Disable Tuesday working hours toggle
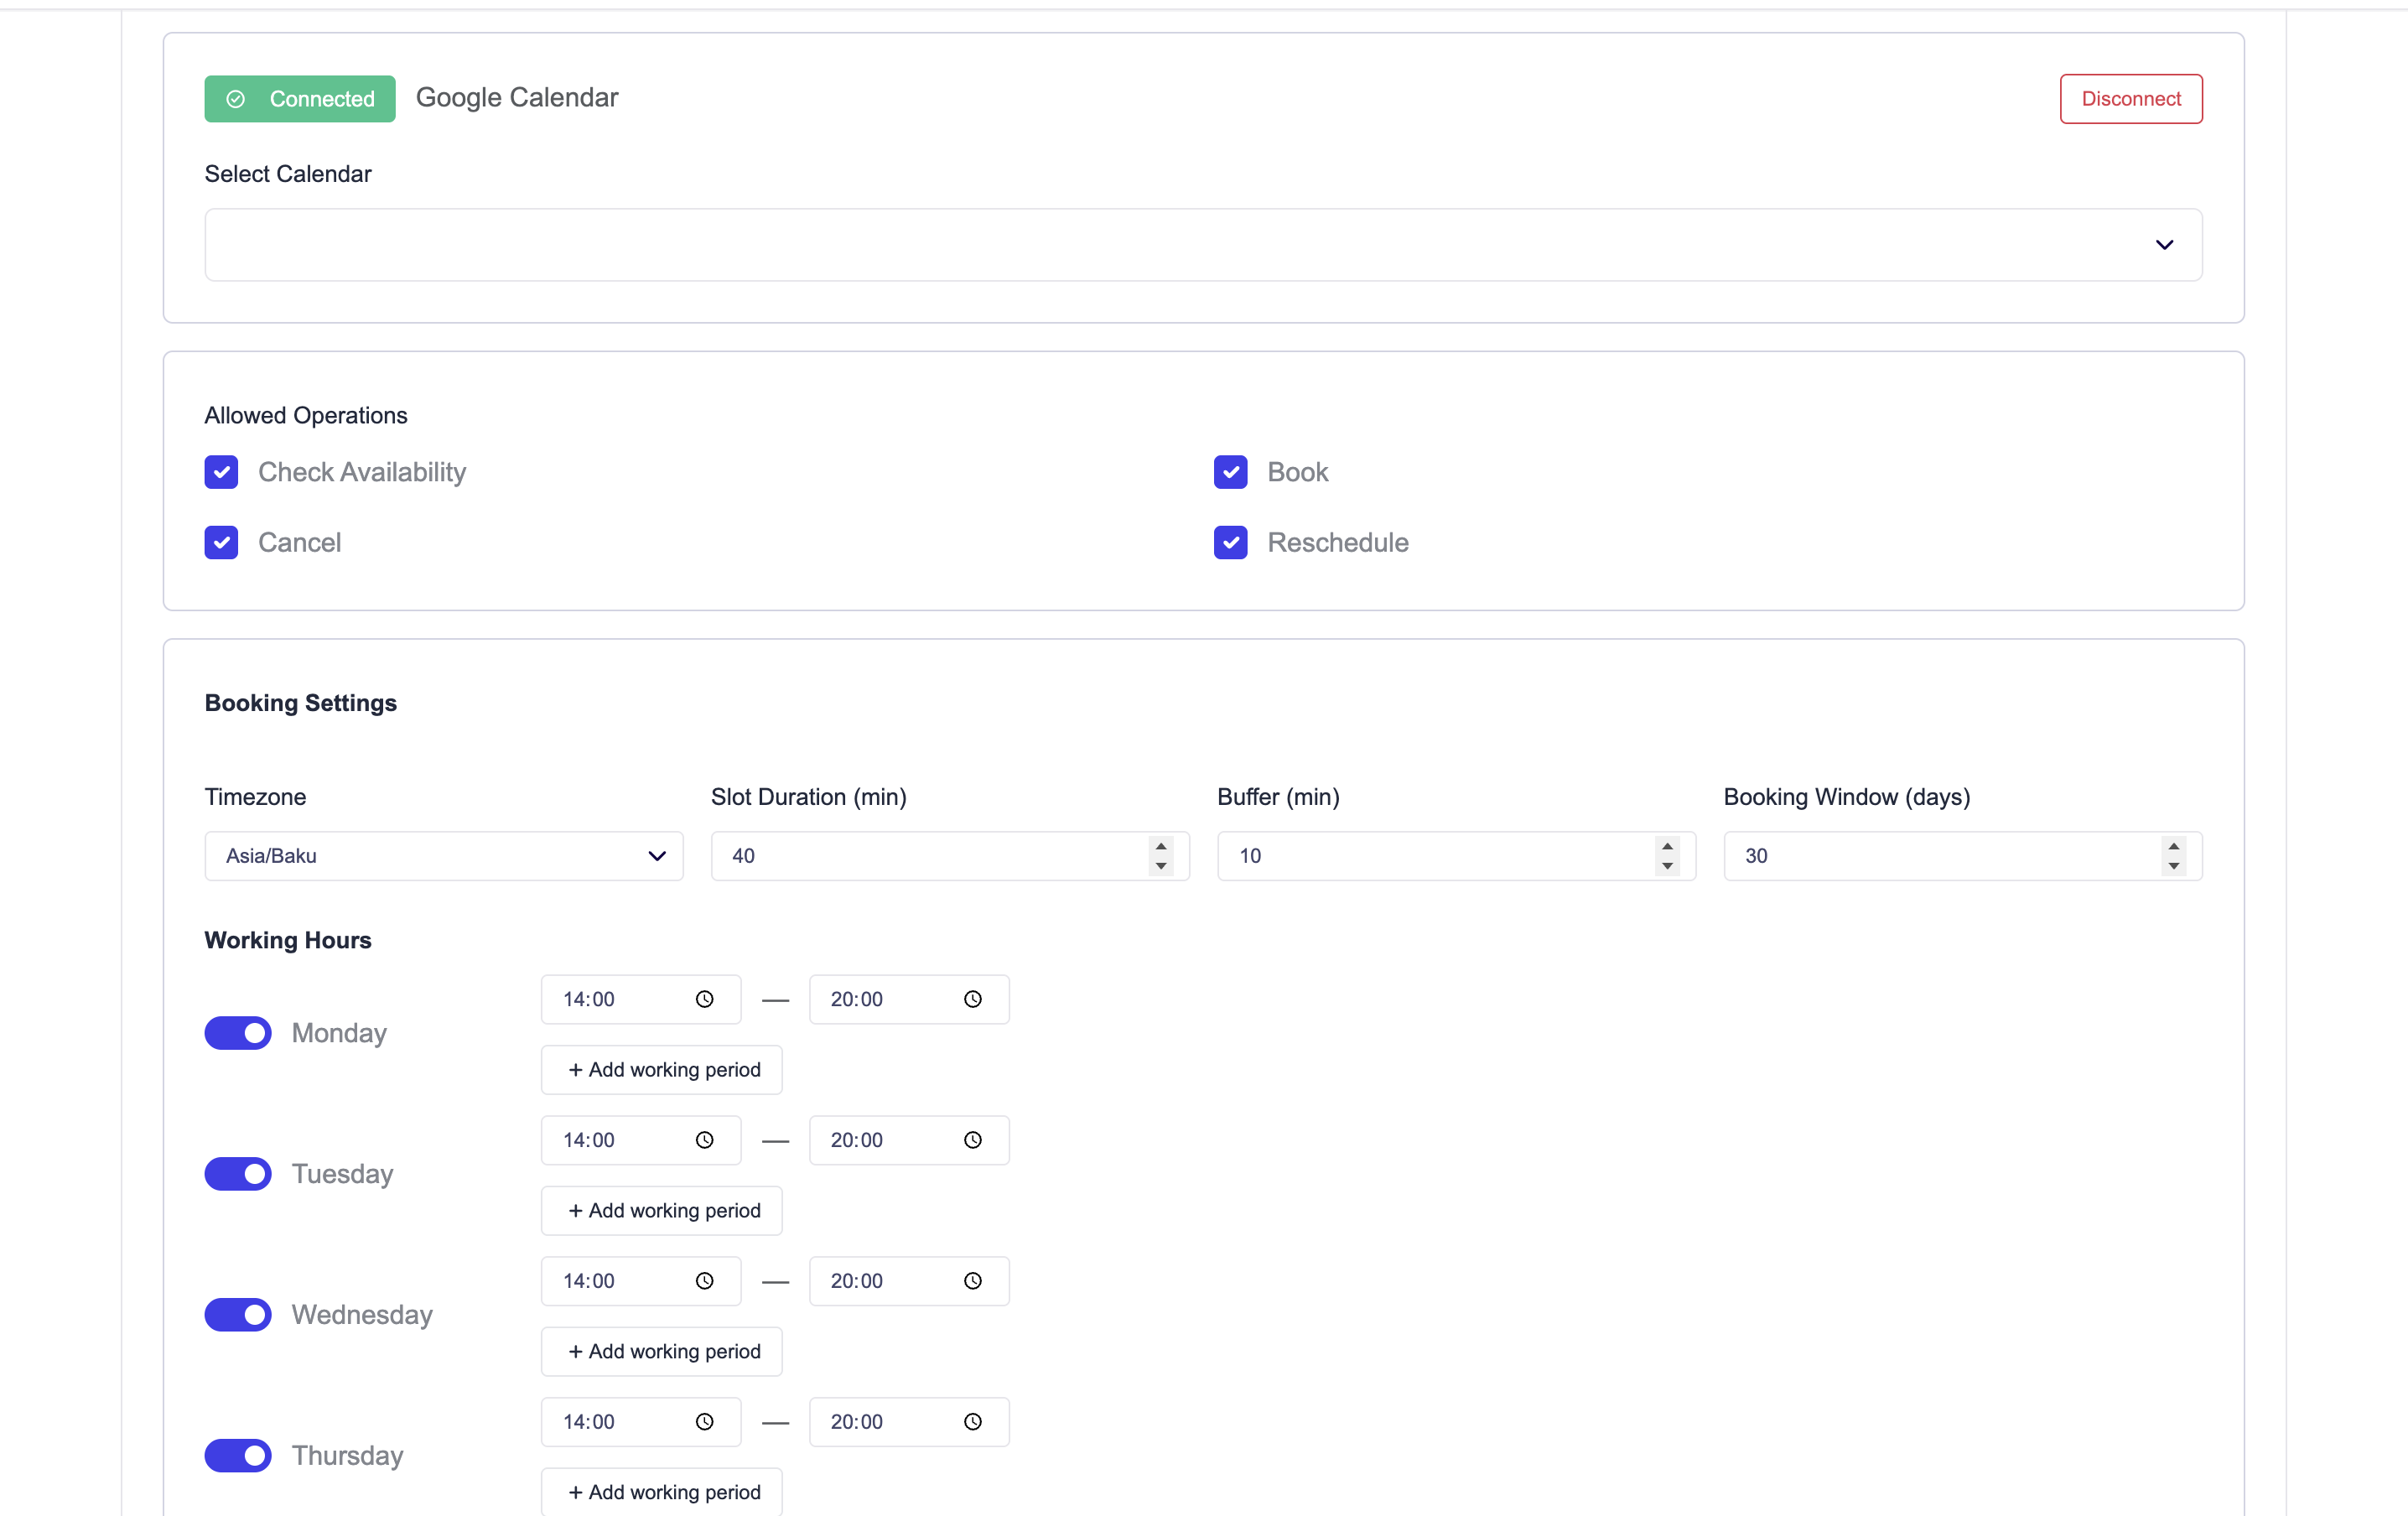 [x=238, y=1174]
